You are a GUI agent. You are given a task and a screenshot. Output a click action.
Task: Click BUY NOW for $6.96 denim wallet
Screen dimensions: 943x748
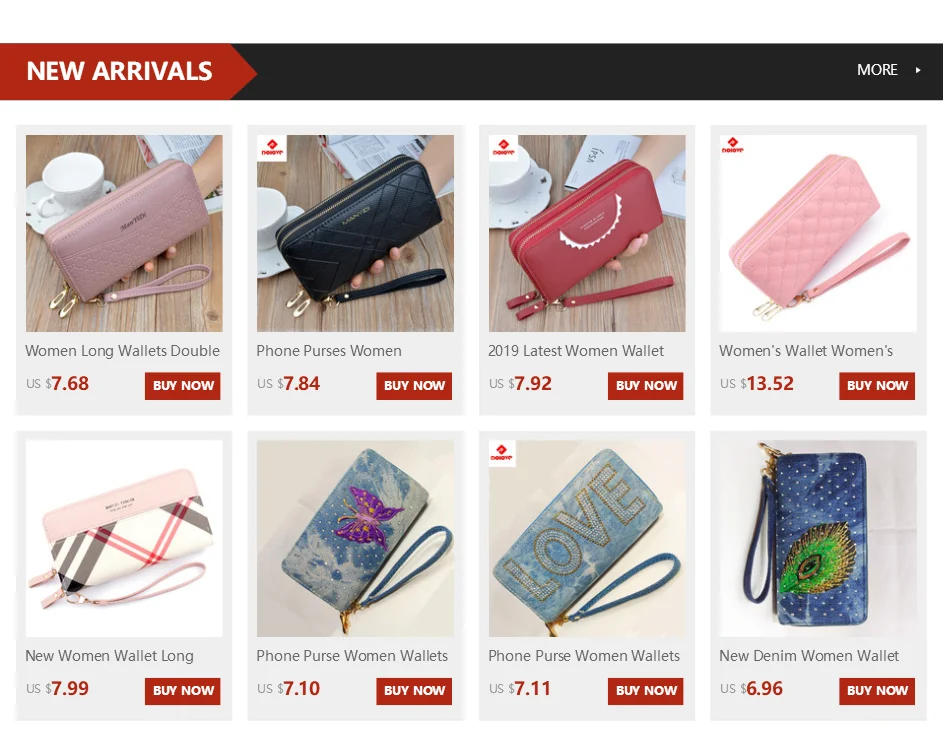click(x=877, y=691)
